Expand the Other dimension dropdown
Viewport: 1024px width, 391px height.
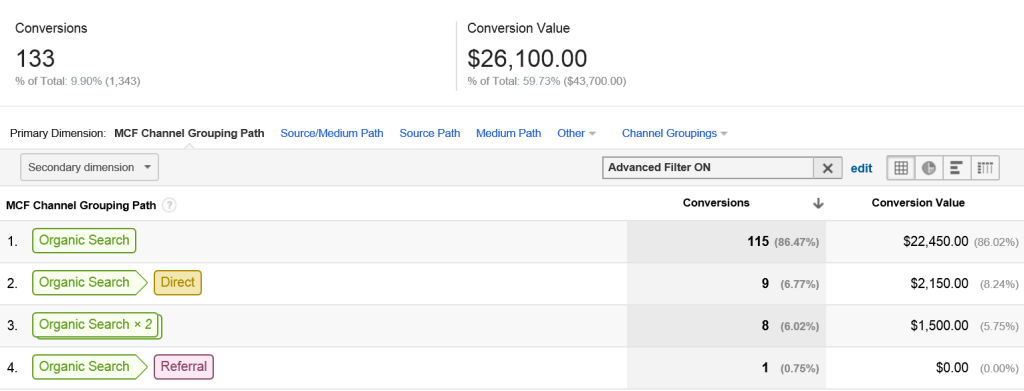pyautogui.click(x=576, y=133)
